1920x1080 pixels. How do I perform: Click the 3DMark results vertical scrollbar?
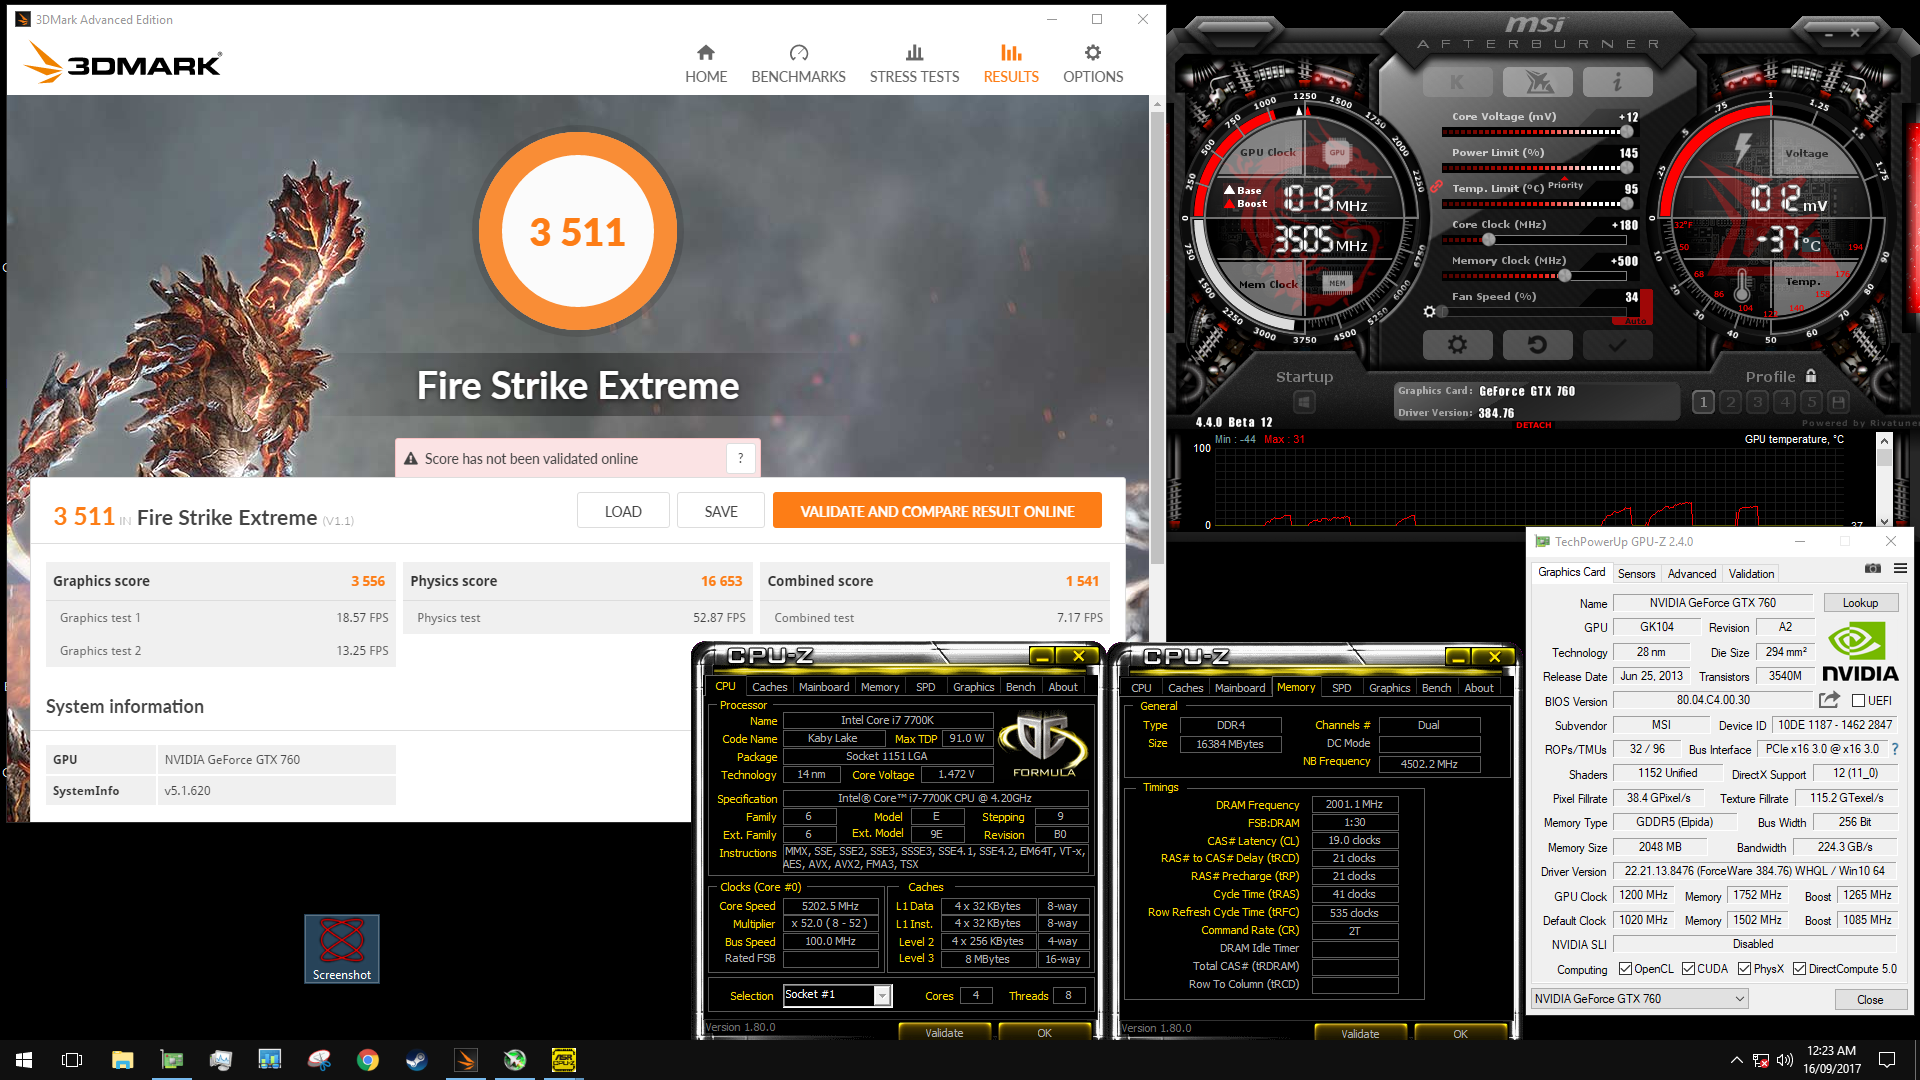[1157, 338]
